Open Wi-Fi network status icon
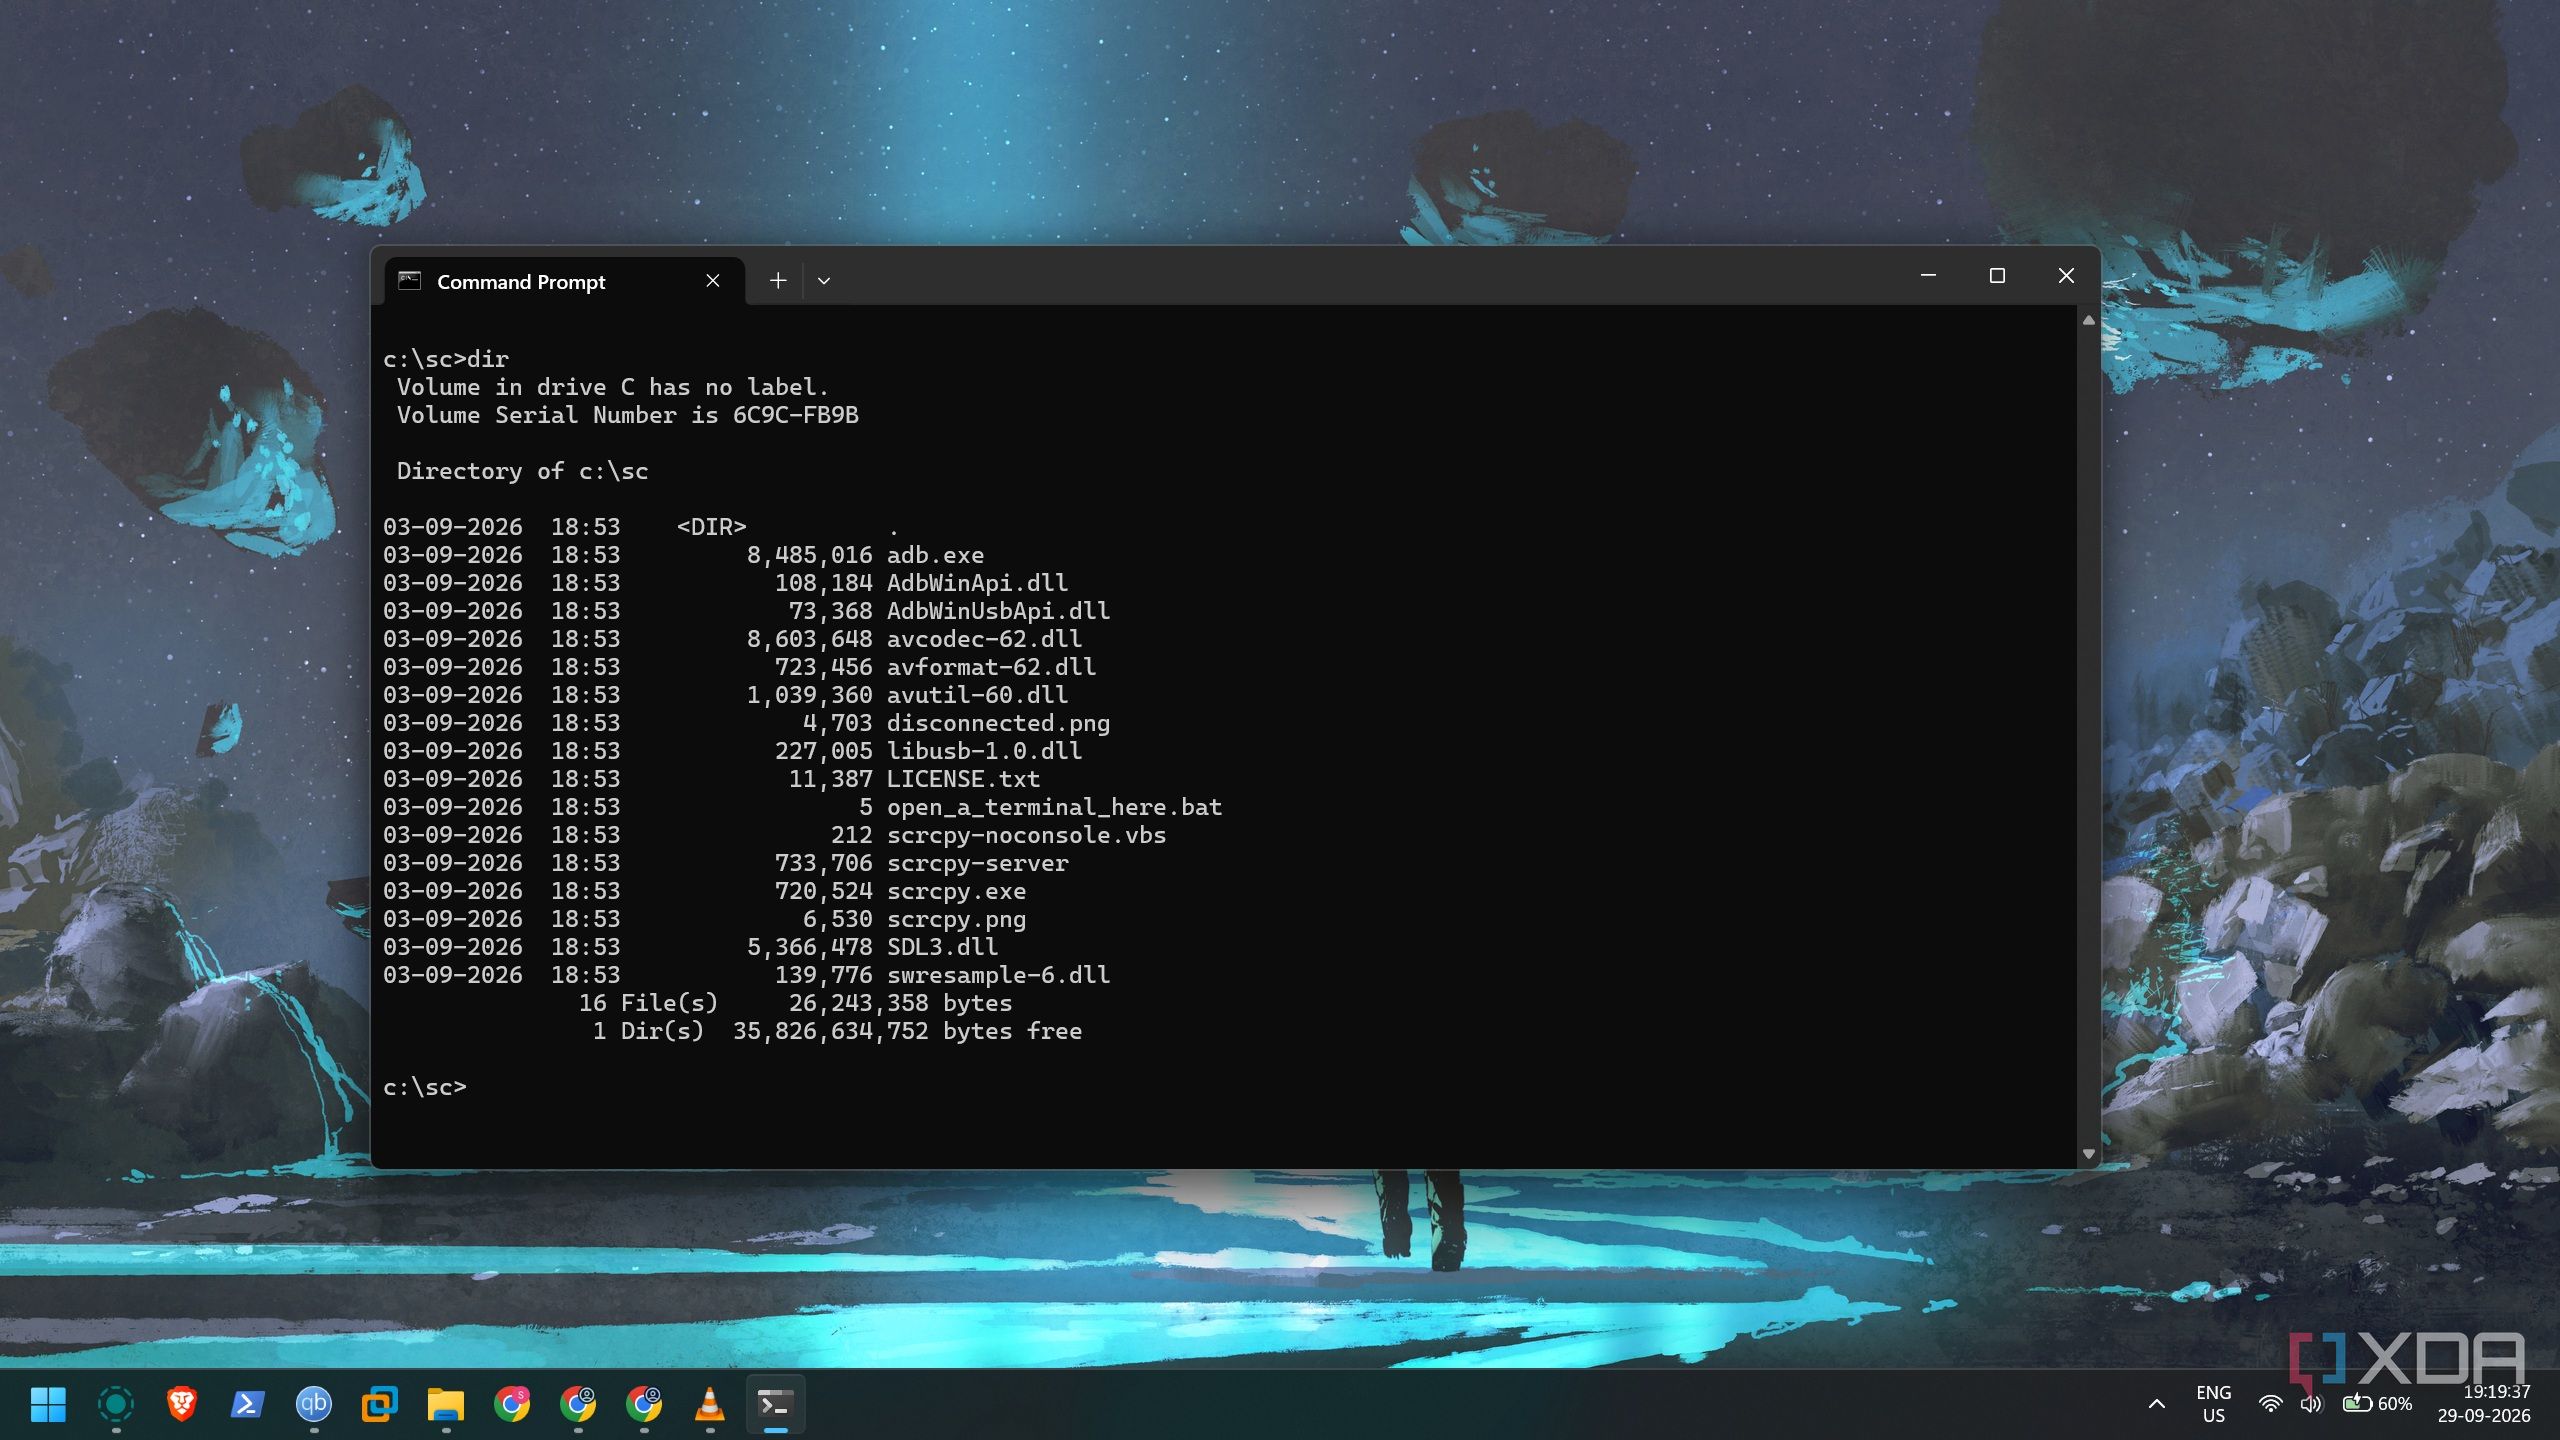The height and width of the screenshot is (1440, 2560). coord(2270,1404)
